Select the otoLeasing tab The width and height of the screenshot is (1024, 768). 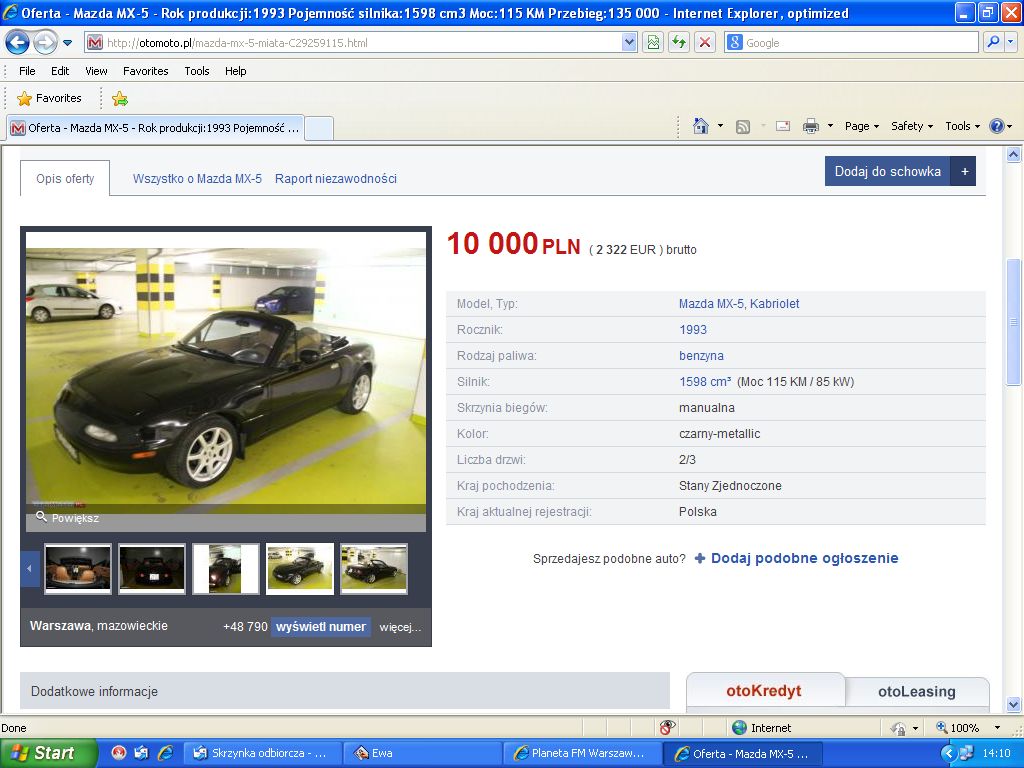(917, 692)
